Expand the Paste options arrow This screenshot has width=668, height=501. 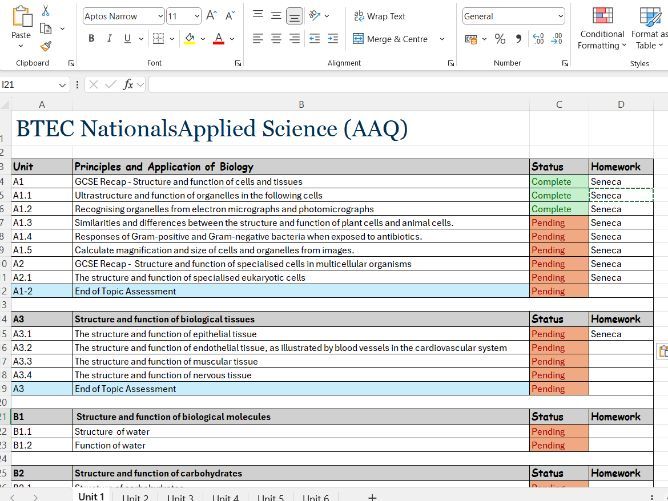[x=21, y=46]
